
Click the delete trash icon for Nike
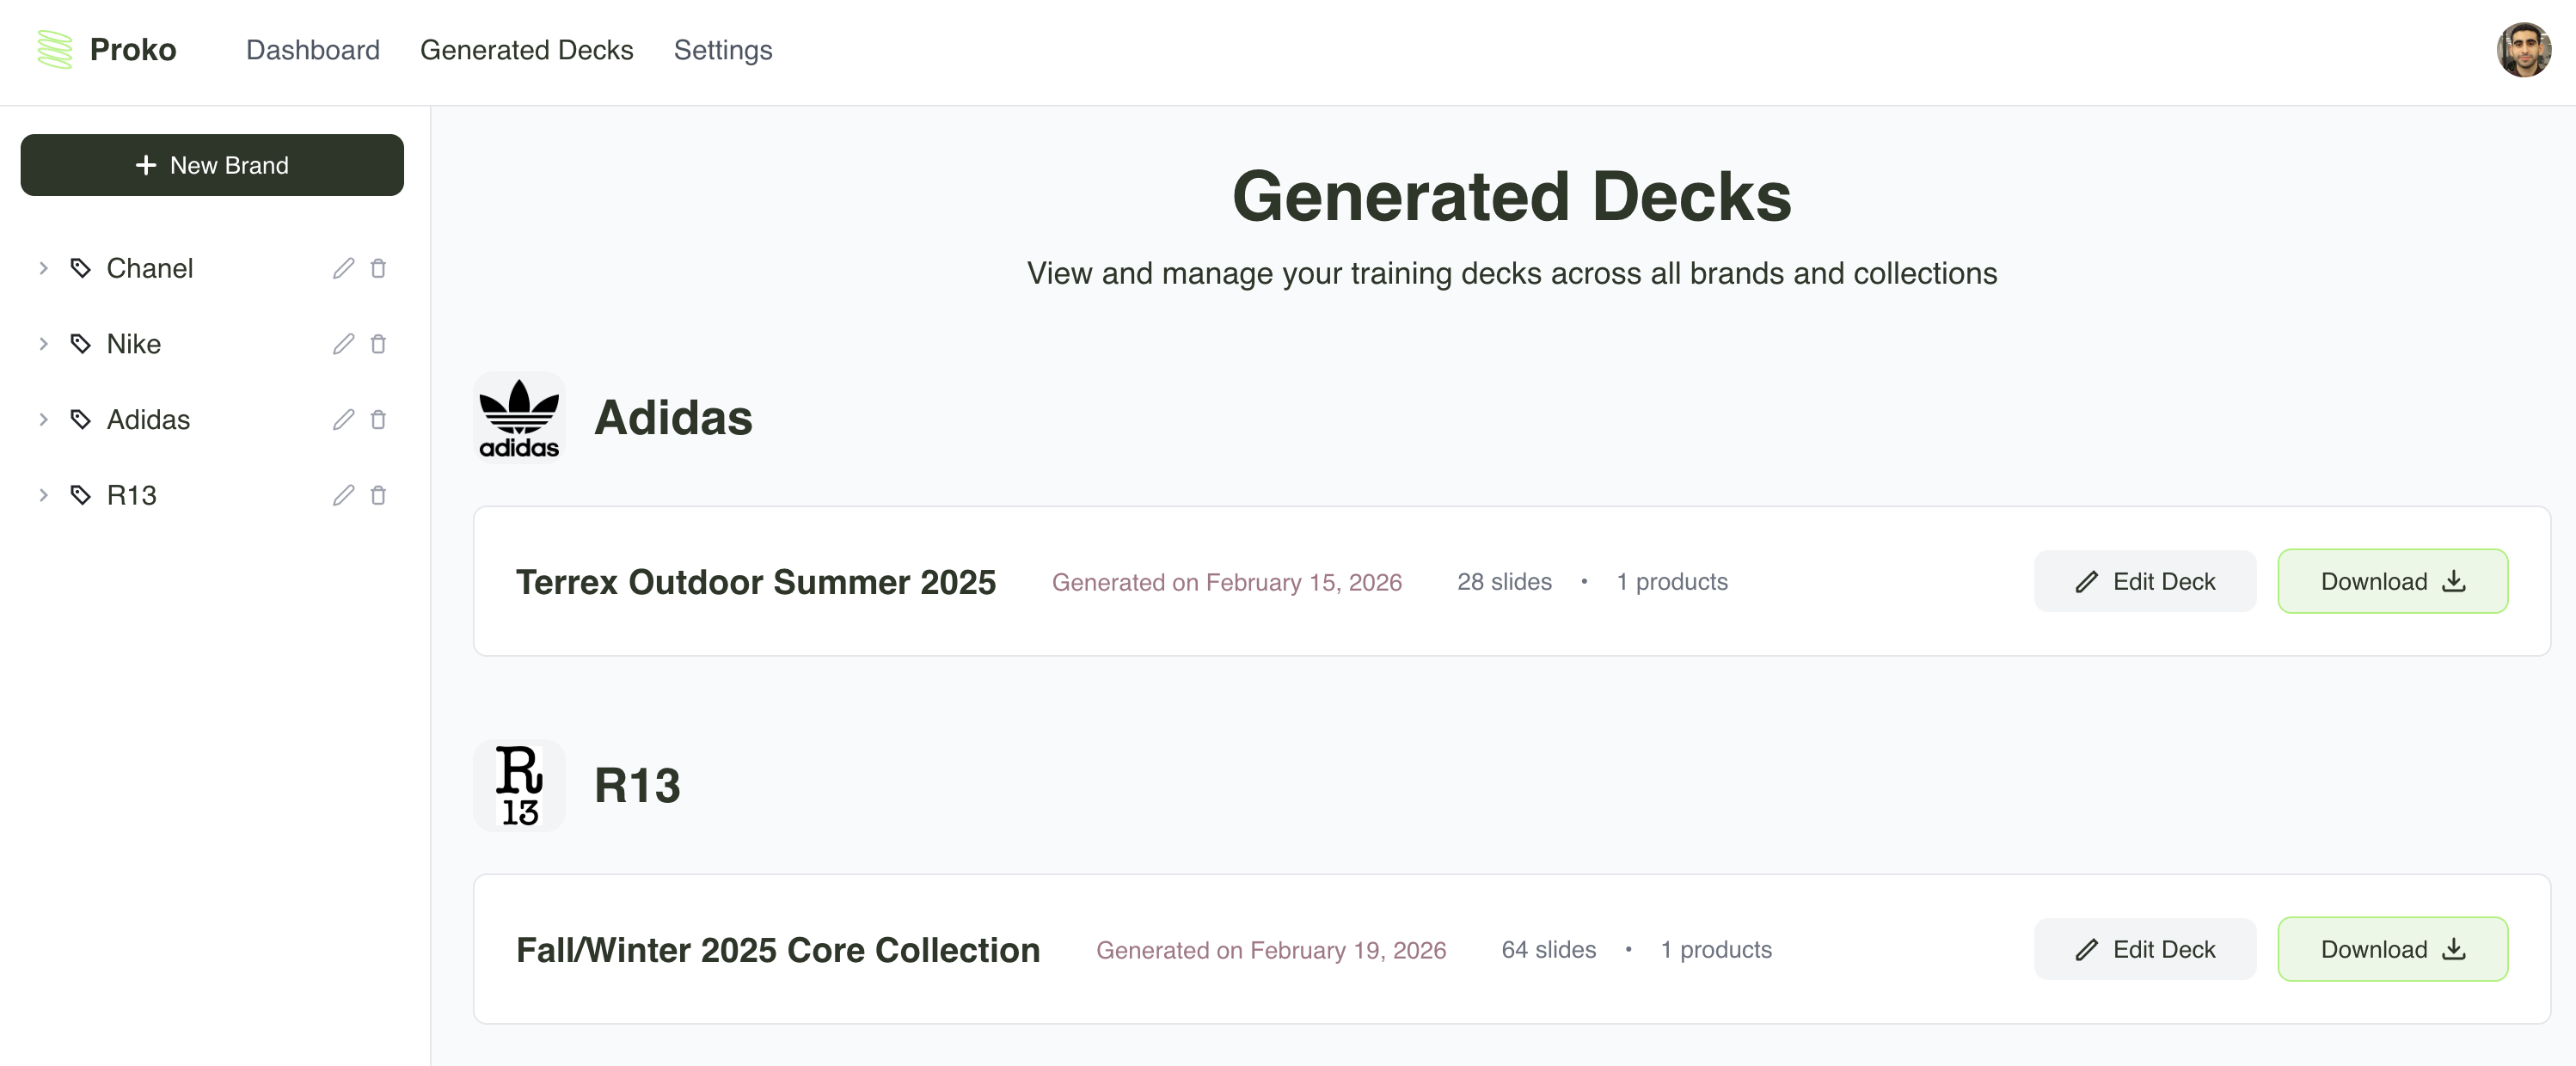tap(378, 344)
